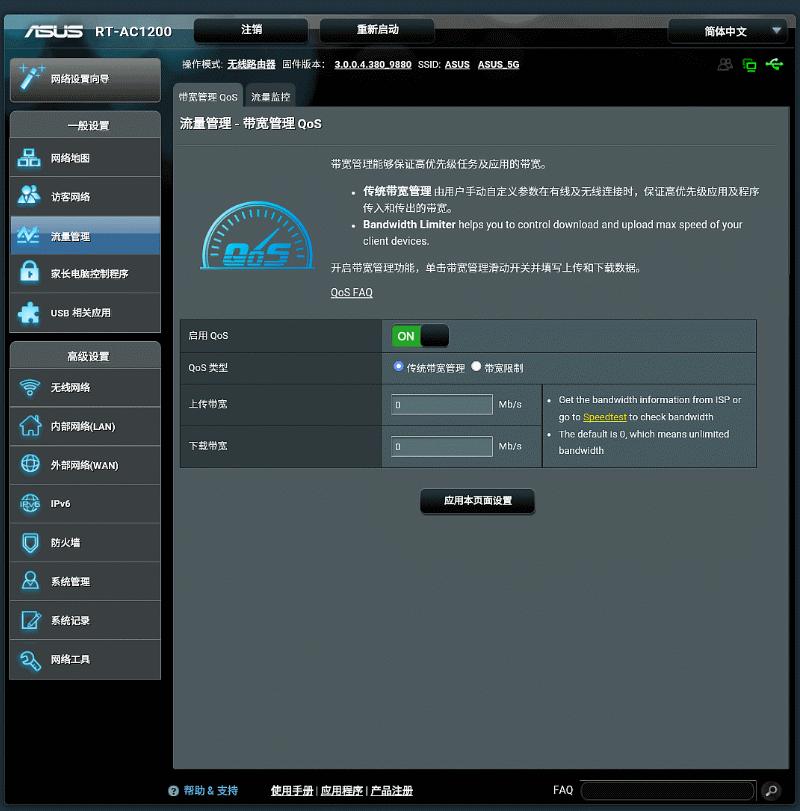Select the 带宽管理 QoS tab

[209, 96]
